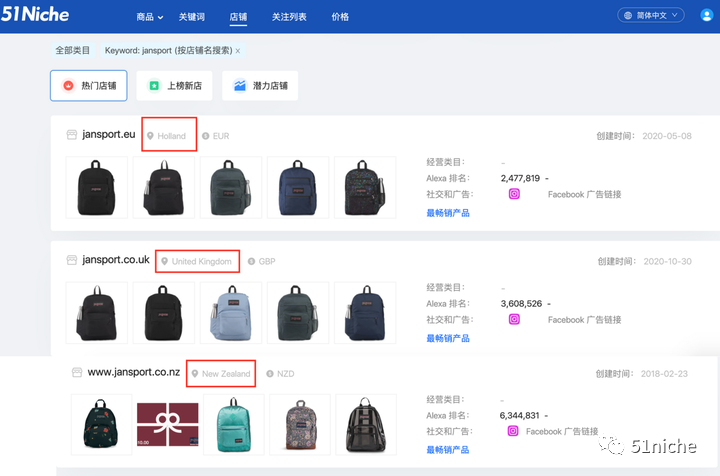Click the Alexa rank value 3,608,526
The image size is (720, 476).
pyautogui.click(x=521, y=303)
